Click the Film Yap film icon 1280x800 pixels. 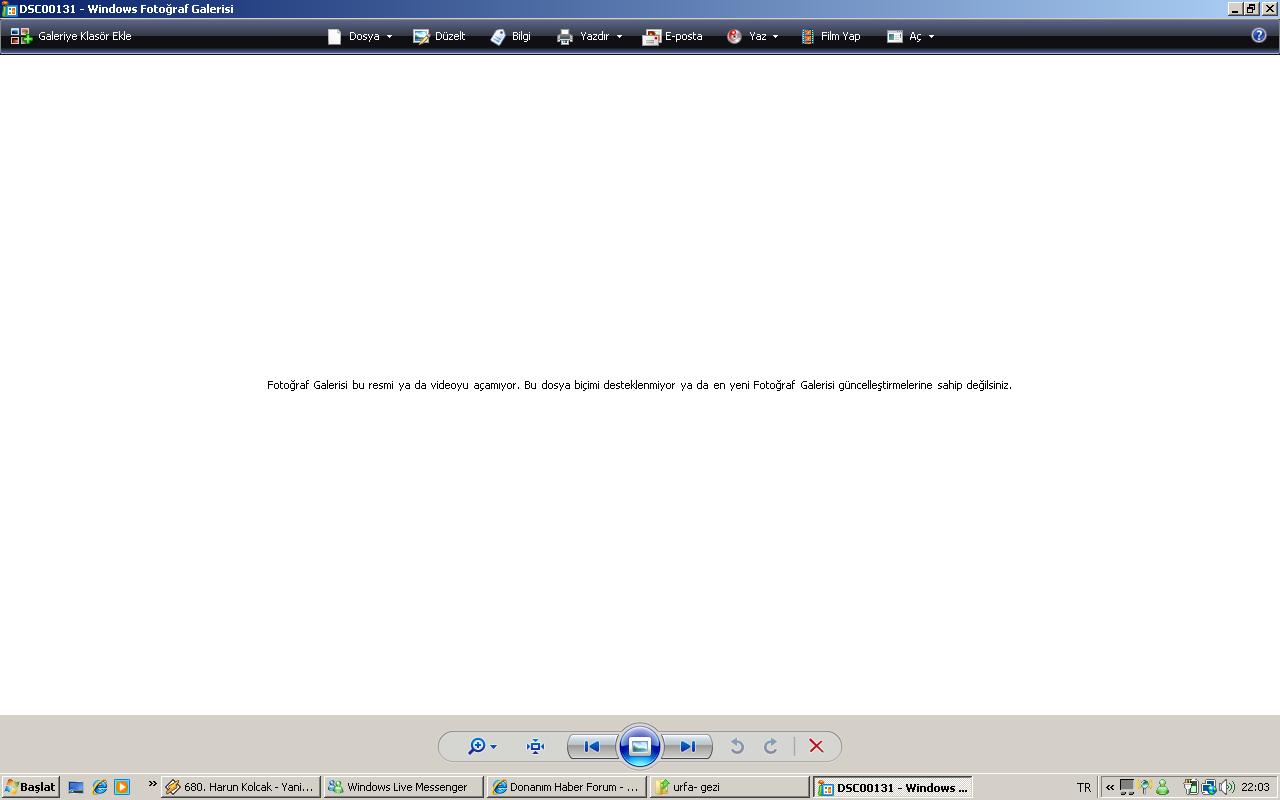click(x=808, y=36)
